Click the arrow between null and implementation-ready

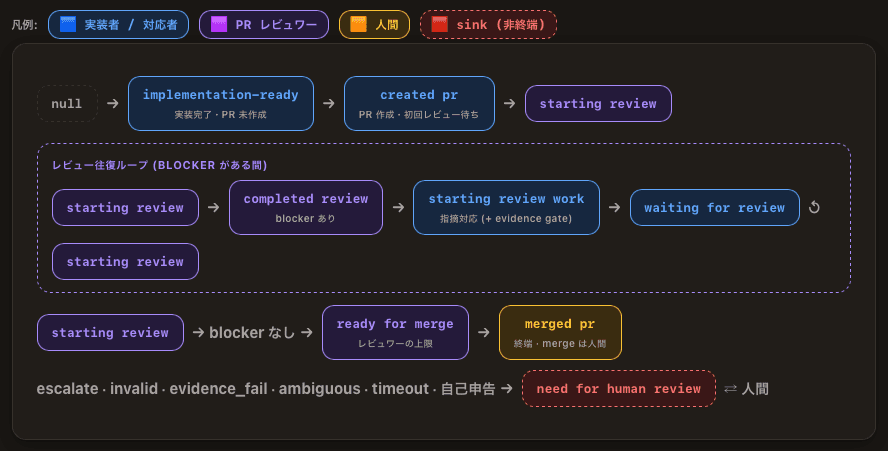(113, 104)
